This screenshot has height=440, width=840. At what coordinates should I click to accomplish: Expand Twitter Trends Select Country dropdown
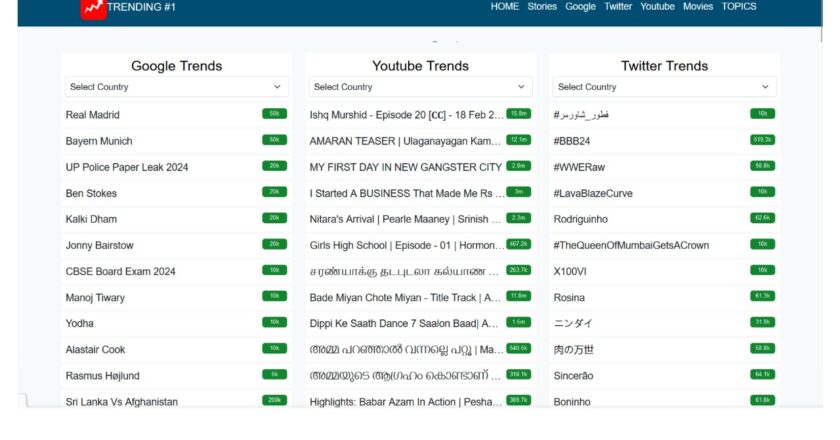tap(664, 87)
